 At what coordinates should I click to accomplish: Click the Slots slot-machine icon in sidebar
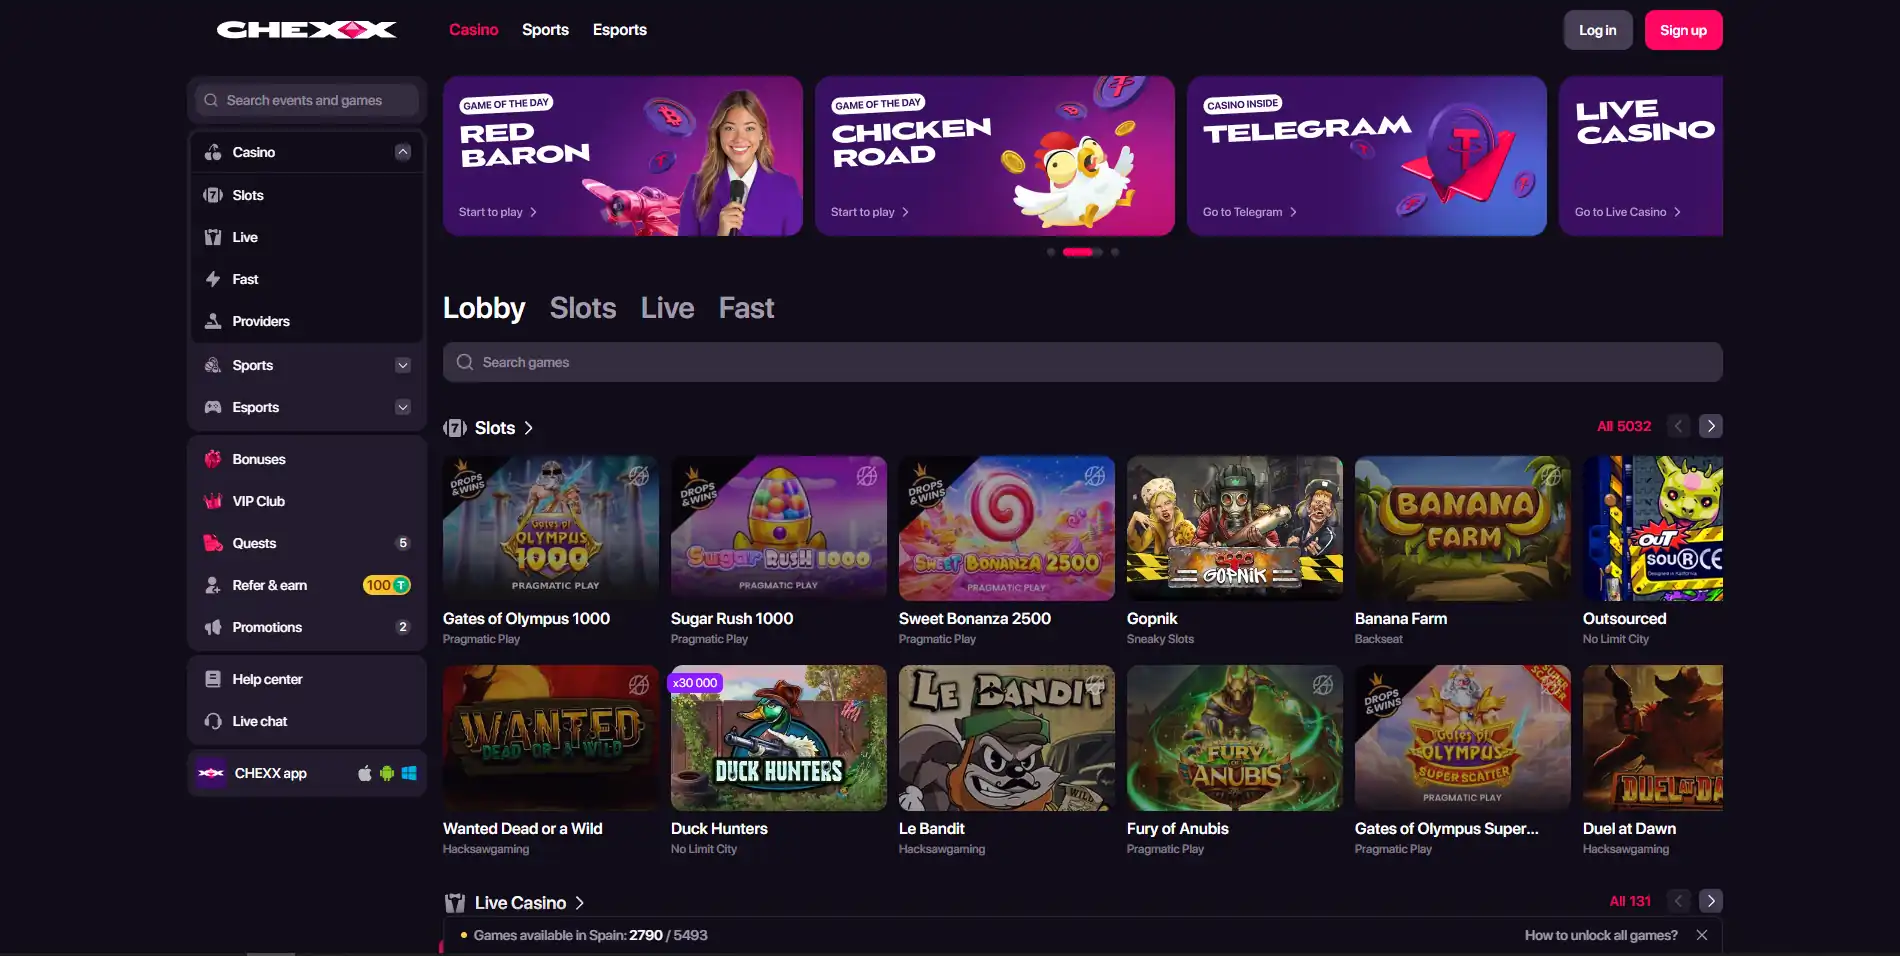point(213,195)
